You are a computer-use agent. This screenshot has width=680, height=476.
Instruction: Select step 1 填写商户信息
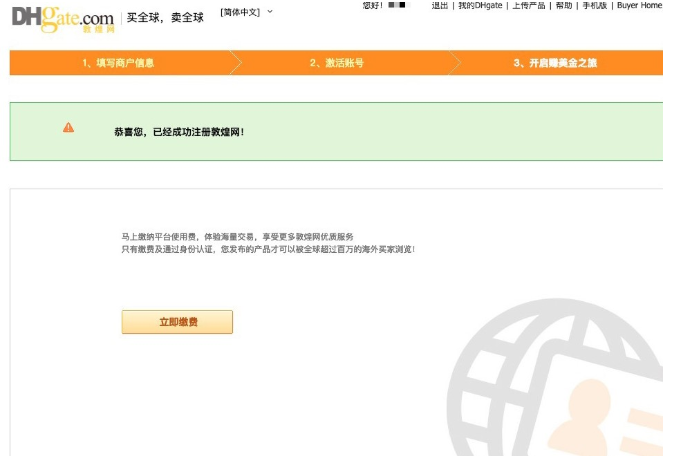point(118,63)
